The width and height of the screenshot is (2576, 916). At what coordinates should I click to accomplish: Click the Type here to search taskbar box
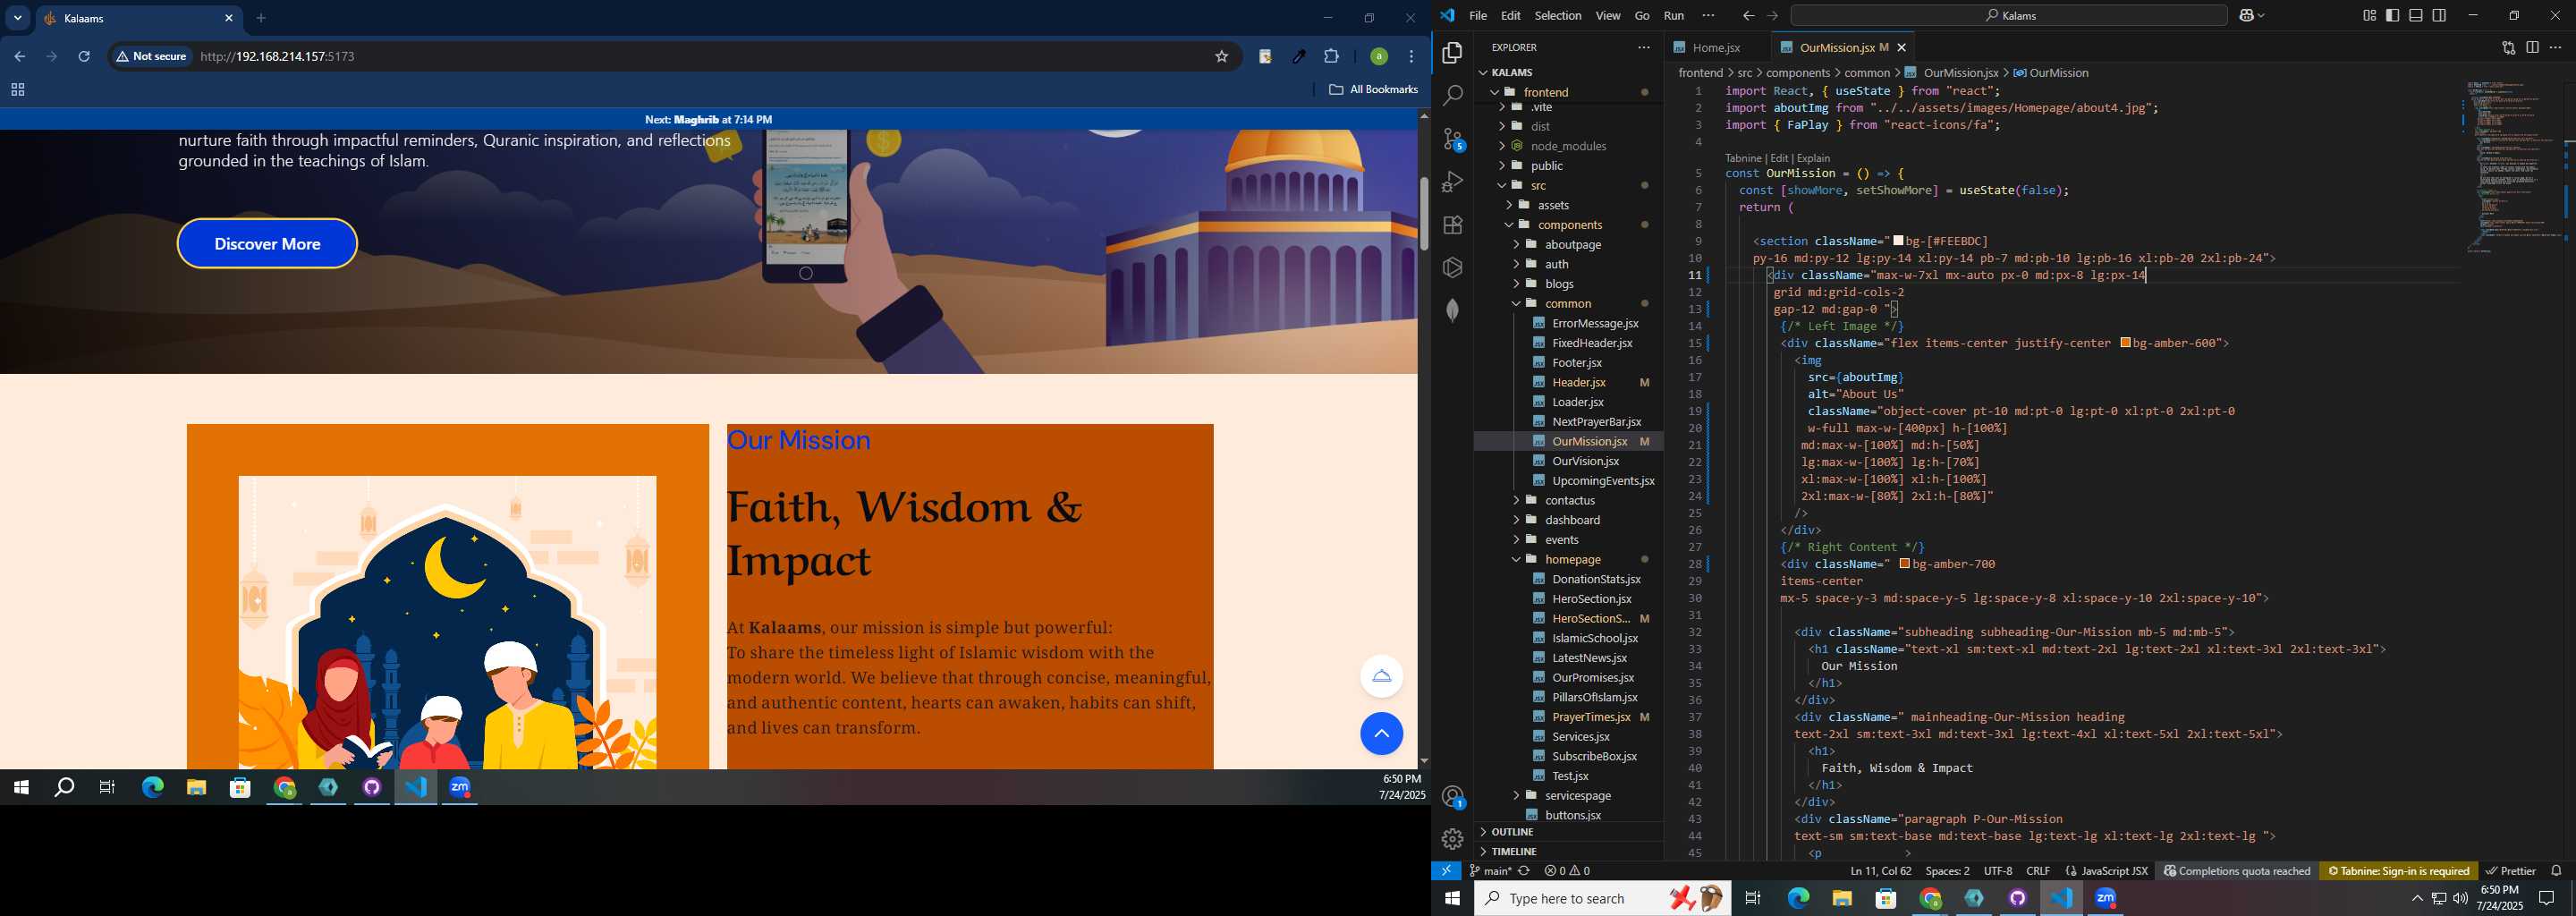(x=1602, y=899)
